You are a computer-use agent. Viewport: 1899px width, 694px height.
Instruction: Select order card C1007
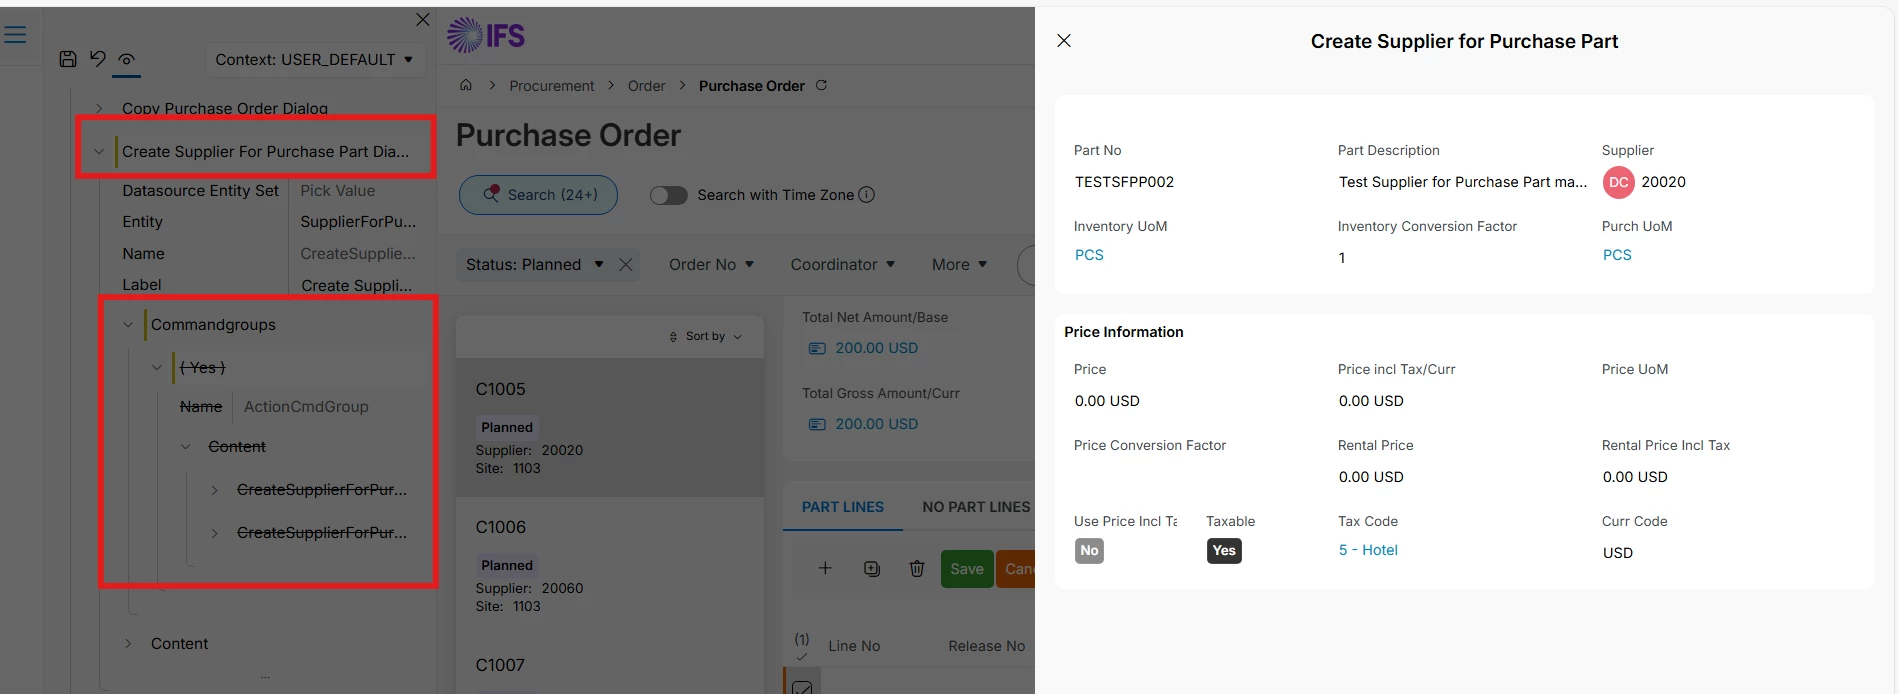[x=610, y=665]
